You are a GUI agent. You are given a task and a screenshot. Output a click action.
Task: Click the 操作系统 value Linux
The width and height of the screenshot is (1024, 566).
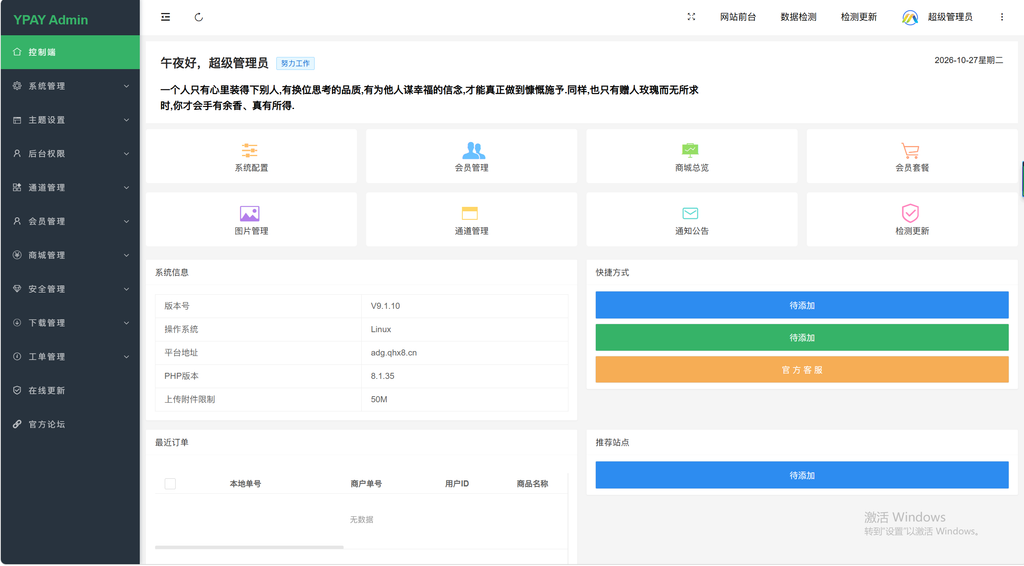point(381,329)
